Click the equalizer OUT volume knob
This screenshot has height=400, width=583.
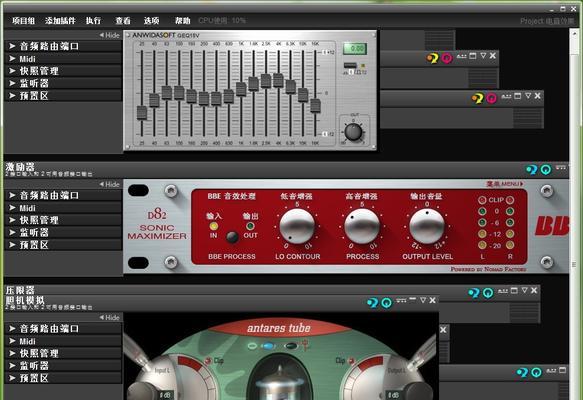[x=353, y=132]
